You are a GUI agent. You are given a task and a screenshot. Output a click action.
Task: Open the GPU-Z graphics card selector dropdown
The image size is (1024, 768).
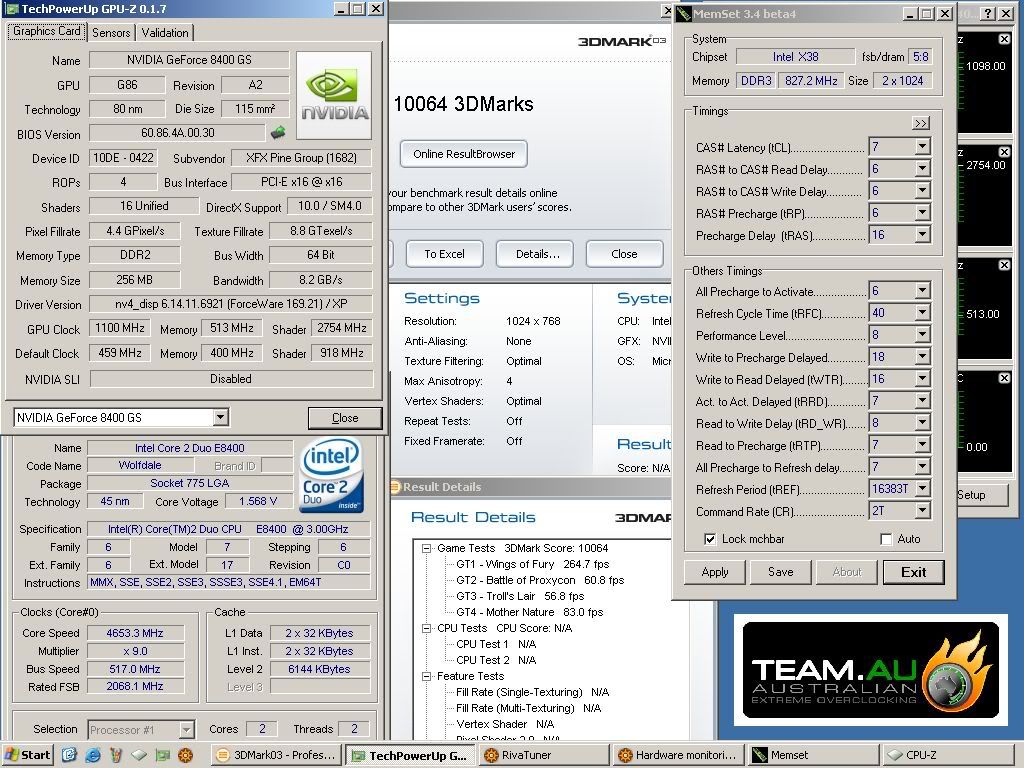(x=221, y=417)
